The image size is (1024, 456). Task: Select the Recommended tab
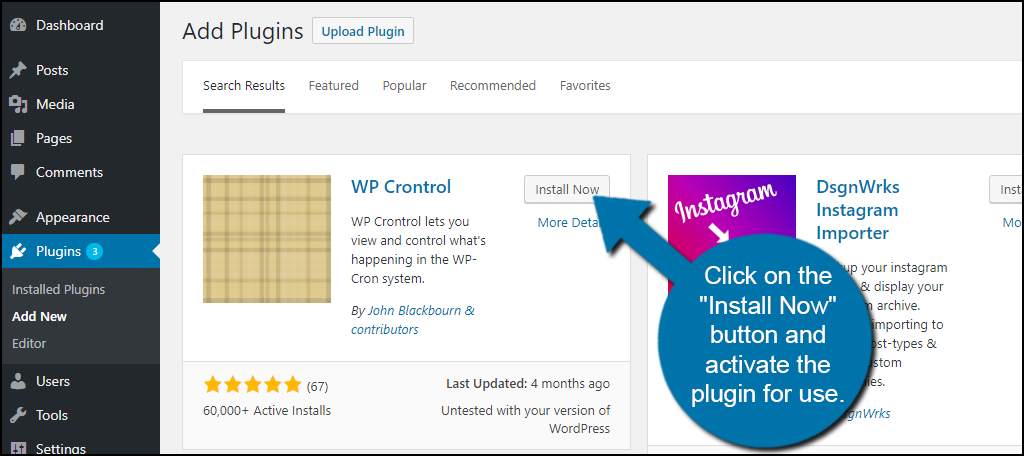(493, 86)
